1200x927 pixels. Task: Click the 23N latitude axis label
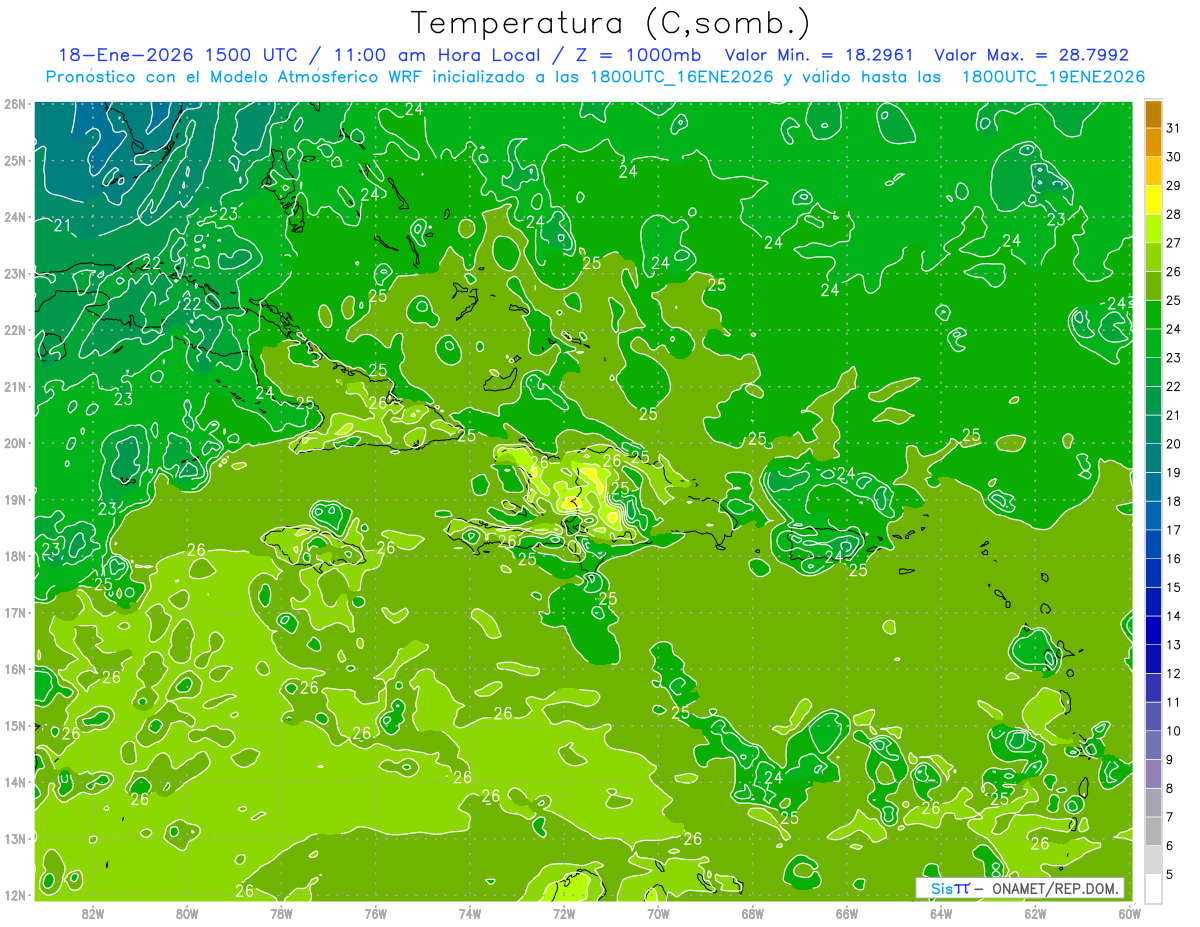click(14, 274)
